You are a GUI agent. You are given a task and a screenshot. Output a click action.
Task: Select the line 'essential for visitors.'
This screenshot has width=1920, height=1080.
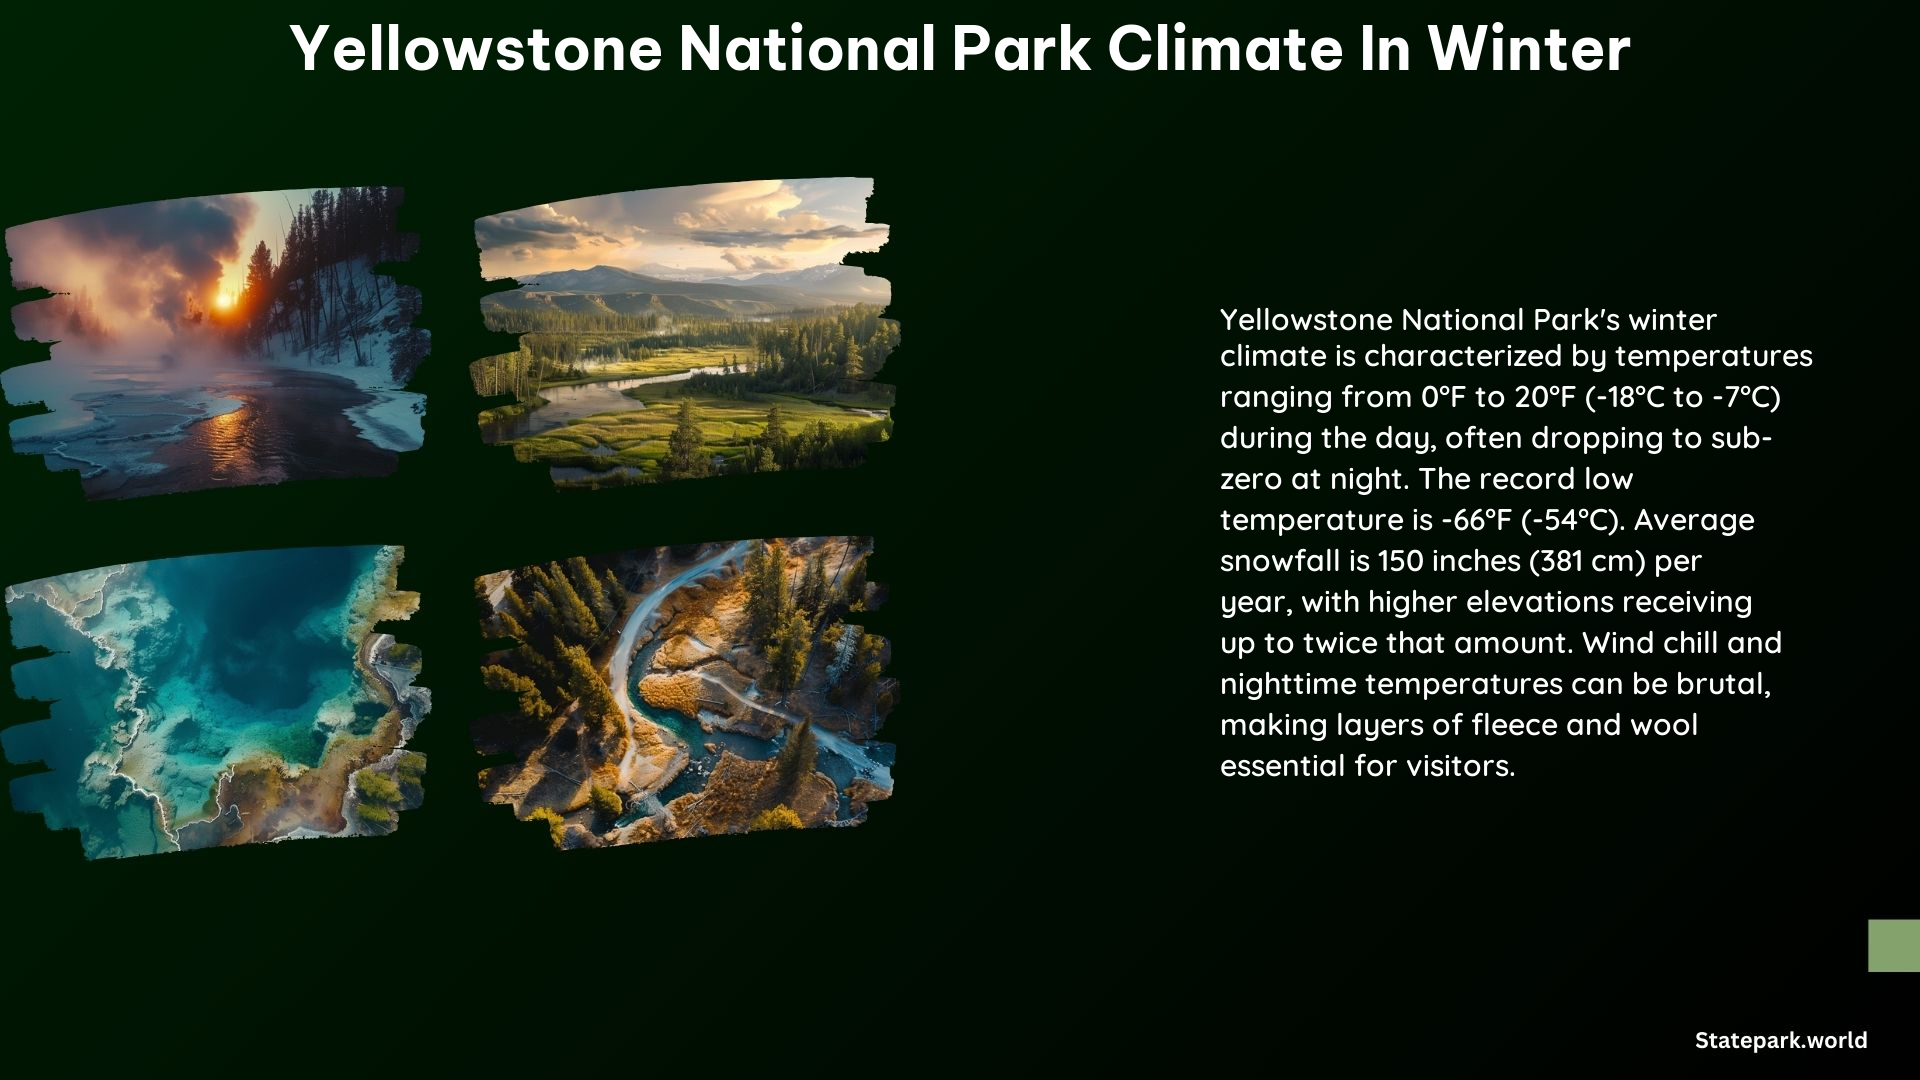[1368, 766]
